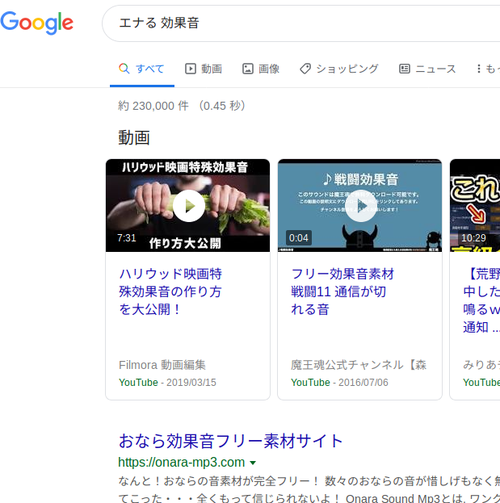
Task: Click the https://onara-mp3.com URL
Action: pyautogui.click(x=182, y=463)
